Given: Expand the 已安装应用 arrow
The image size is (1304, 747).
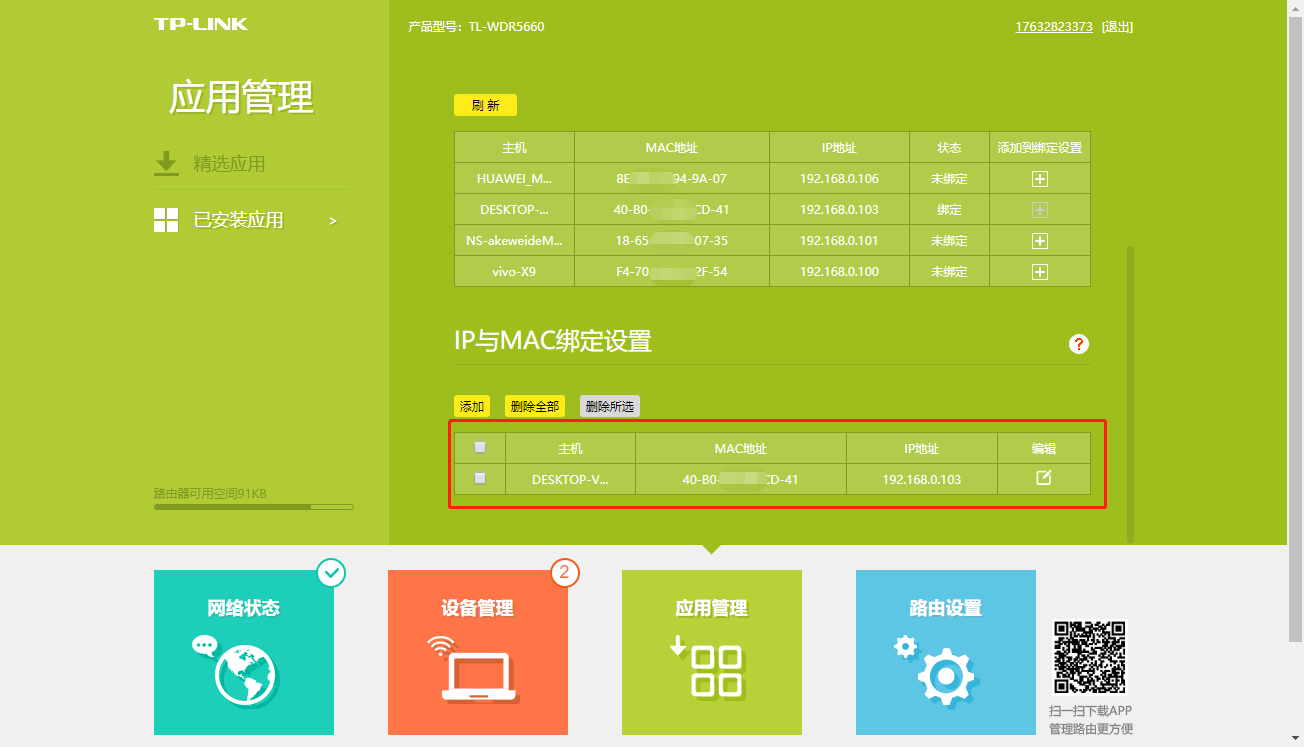Looking at the screenshot, I should [x=333, y=220].
